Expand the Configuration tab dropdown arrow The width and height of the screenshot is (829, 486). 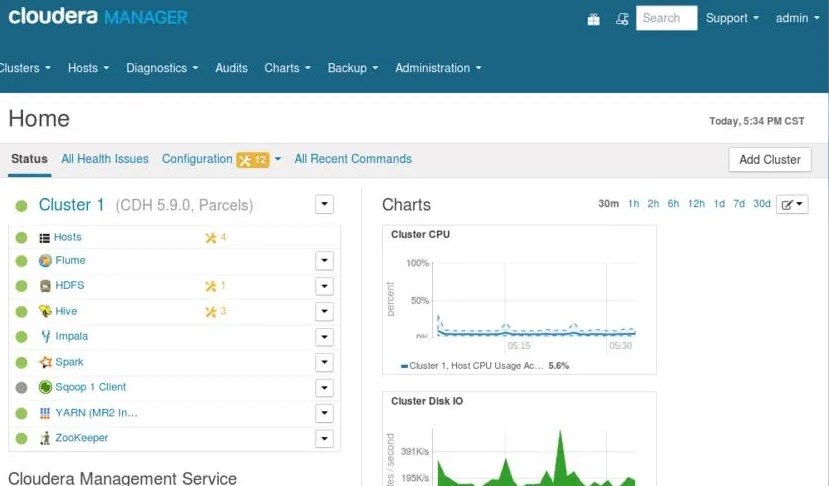(x=278, y=159)
